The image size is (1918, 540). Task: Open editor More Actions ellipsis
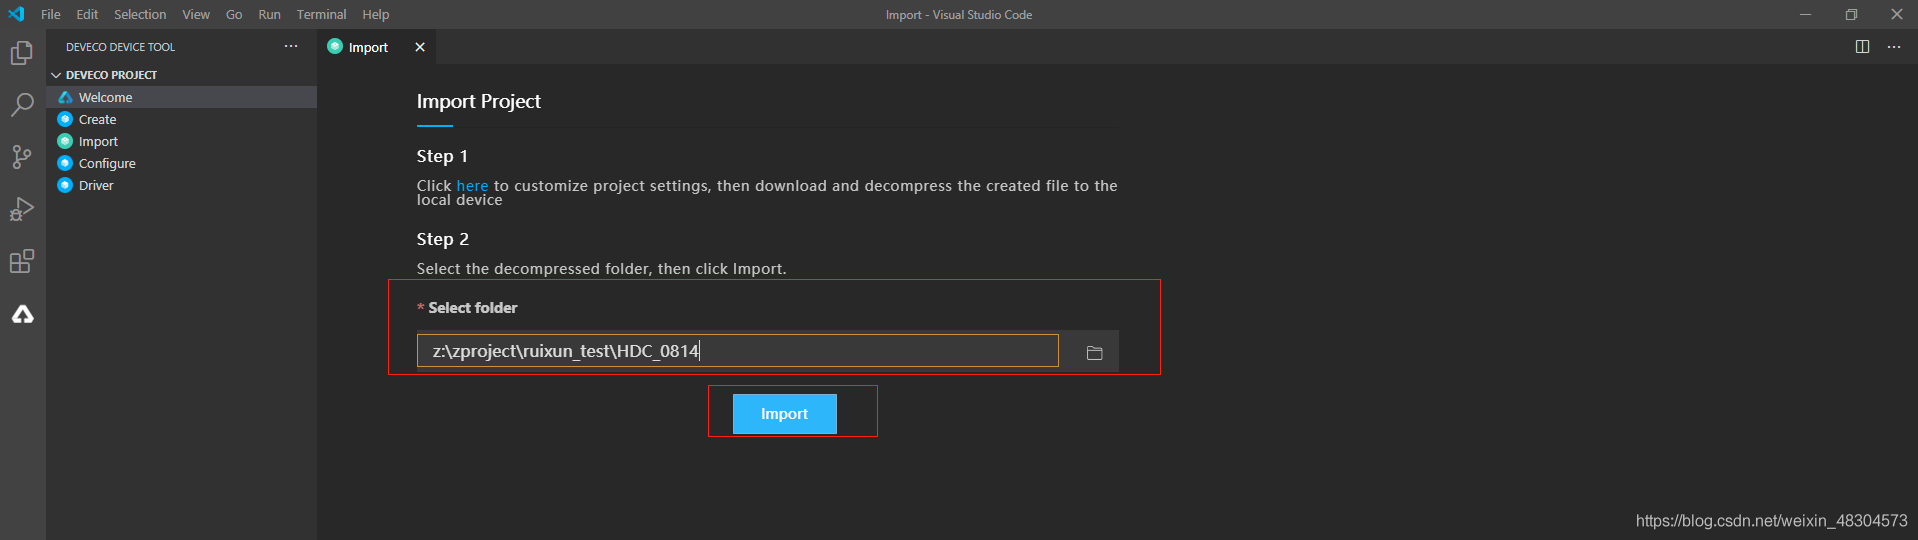[1894, 47]
